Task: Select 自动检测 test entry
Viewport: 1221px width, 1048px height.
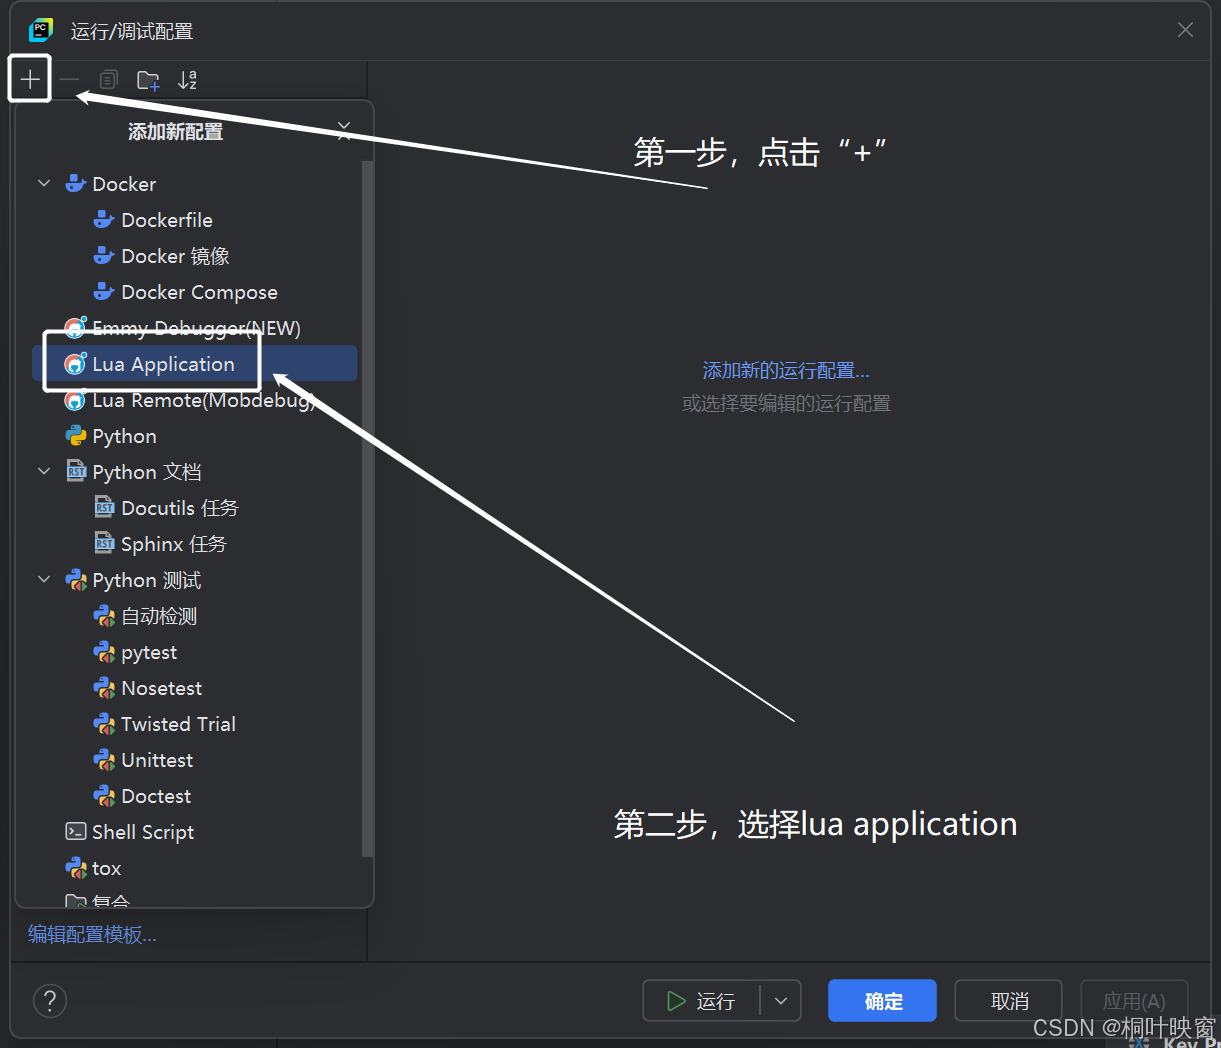Action: click(195, 616)
